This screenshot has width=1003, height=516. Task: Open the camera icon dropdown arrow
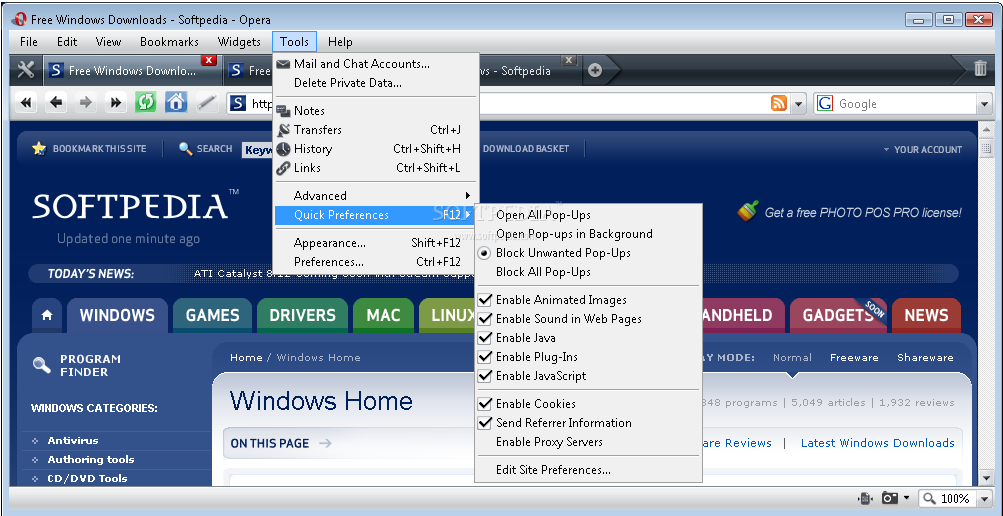906,497
